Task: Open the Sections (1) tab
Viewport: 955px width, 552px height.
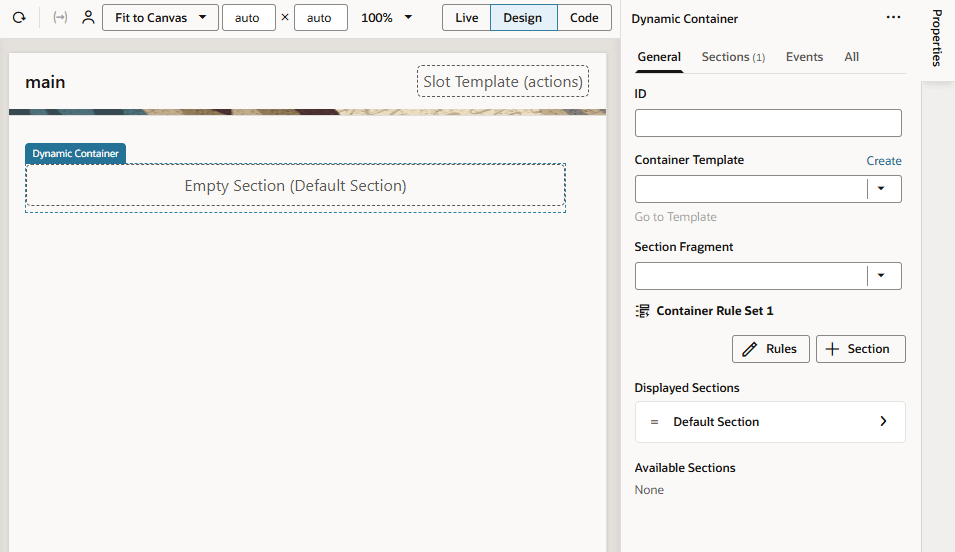Action: 733,57
